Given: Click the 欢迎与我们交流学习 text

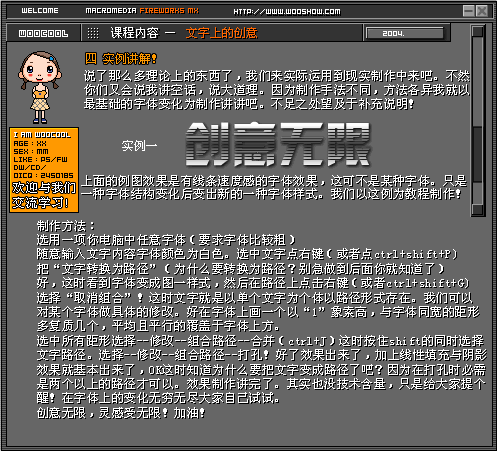Looking at the screenshot, I should click(44, 195).
